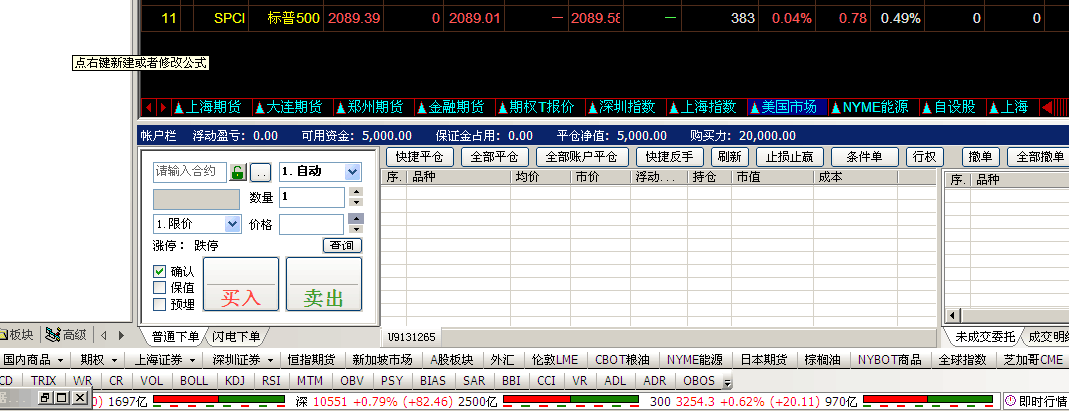Expand the '1.限价' order type dropdown
Viewport: 1069px width, 411px height.
[x=233, y=224]
